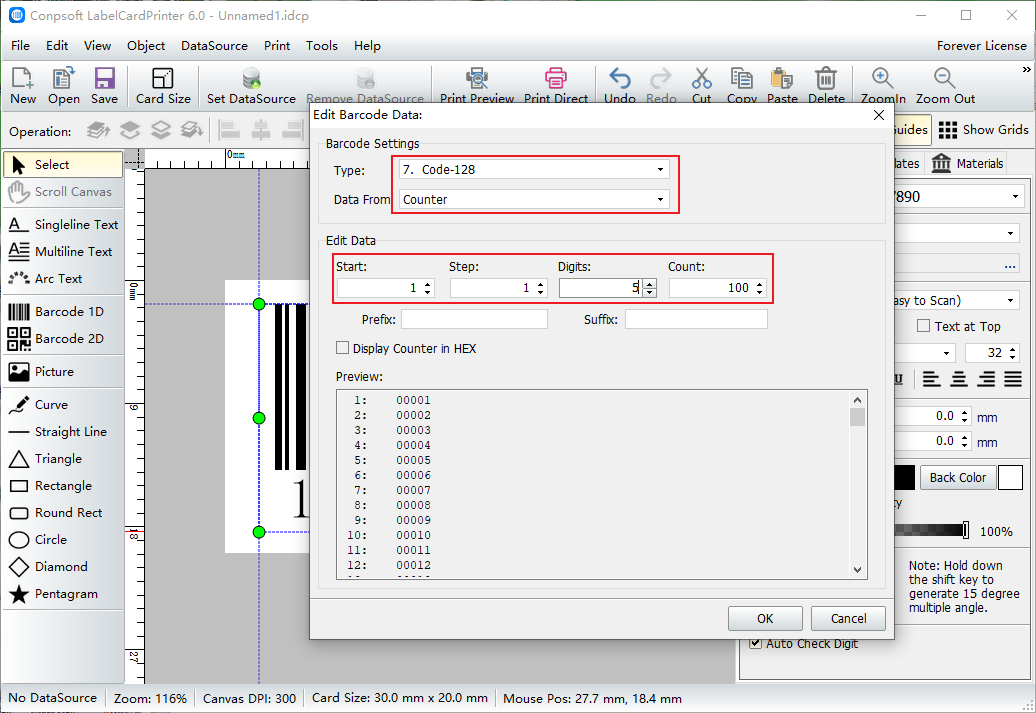Click the Forever License label
The height and width of the screenshot is (713, 1036).
[981, 46]
